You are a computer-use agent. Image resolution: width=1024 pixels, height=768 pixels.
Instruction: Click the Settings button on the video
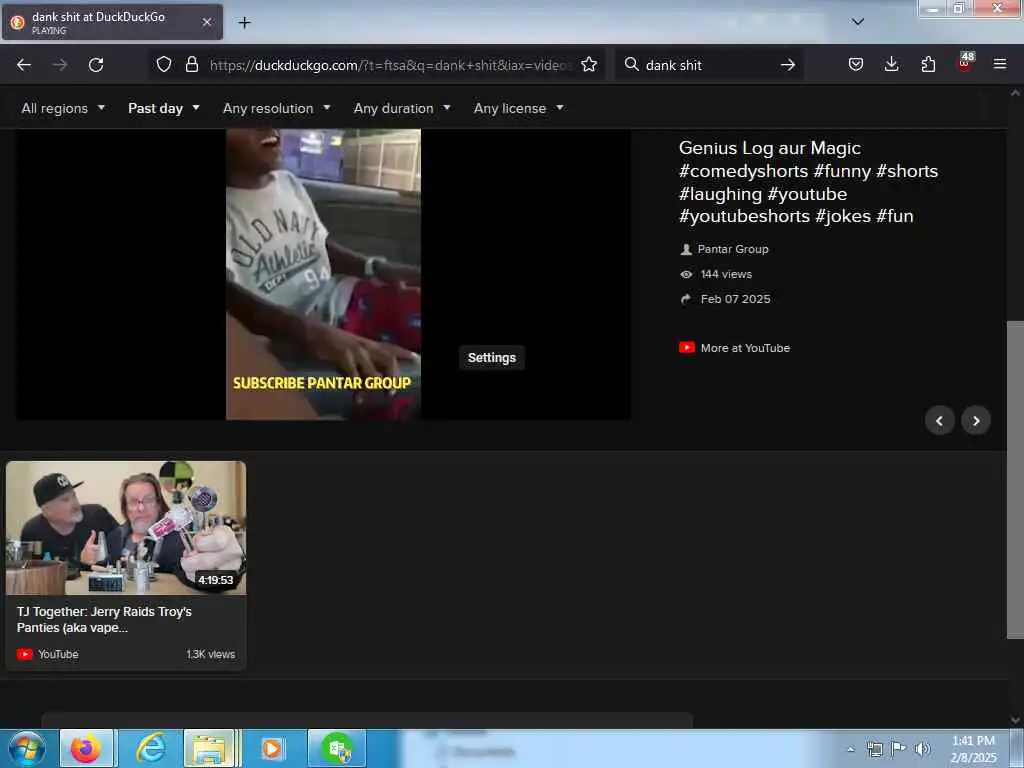point(492,357)
